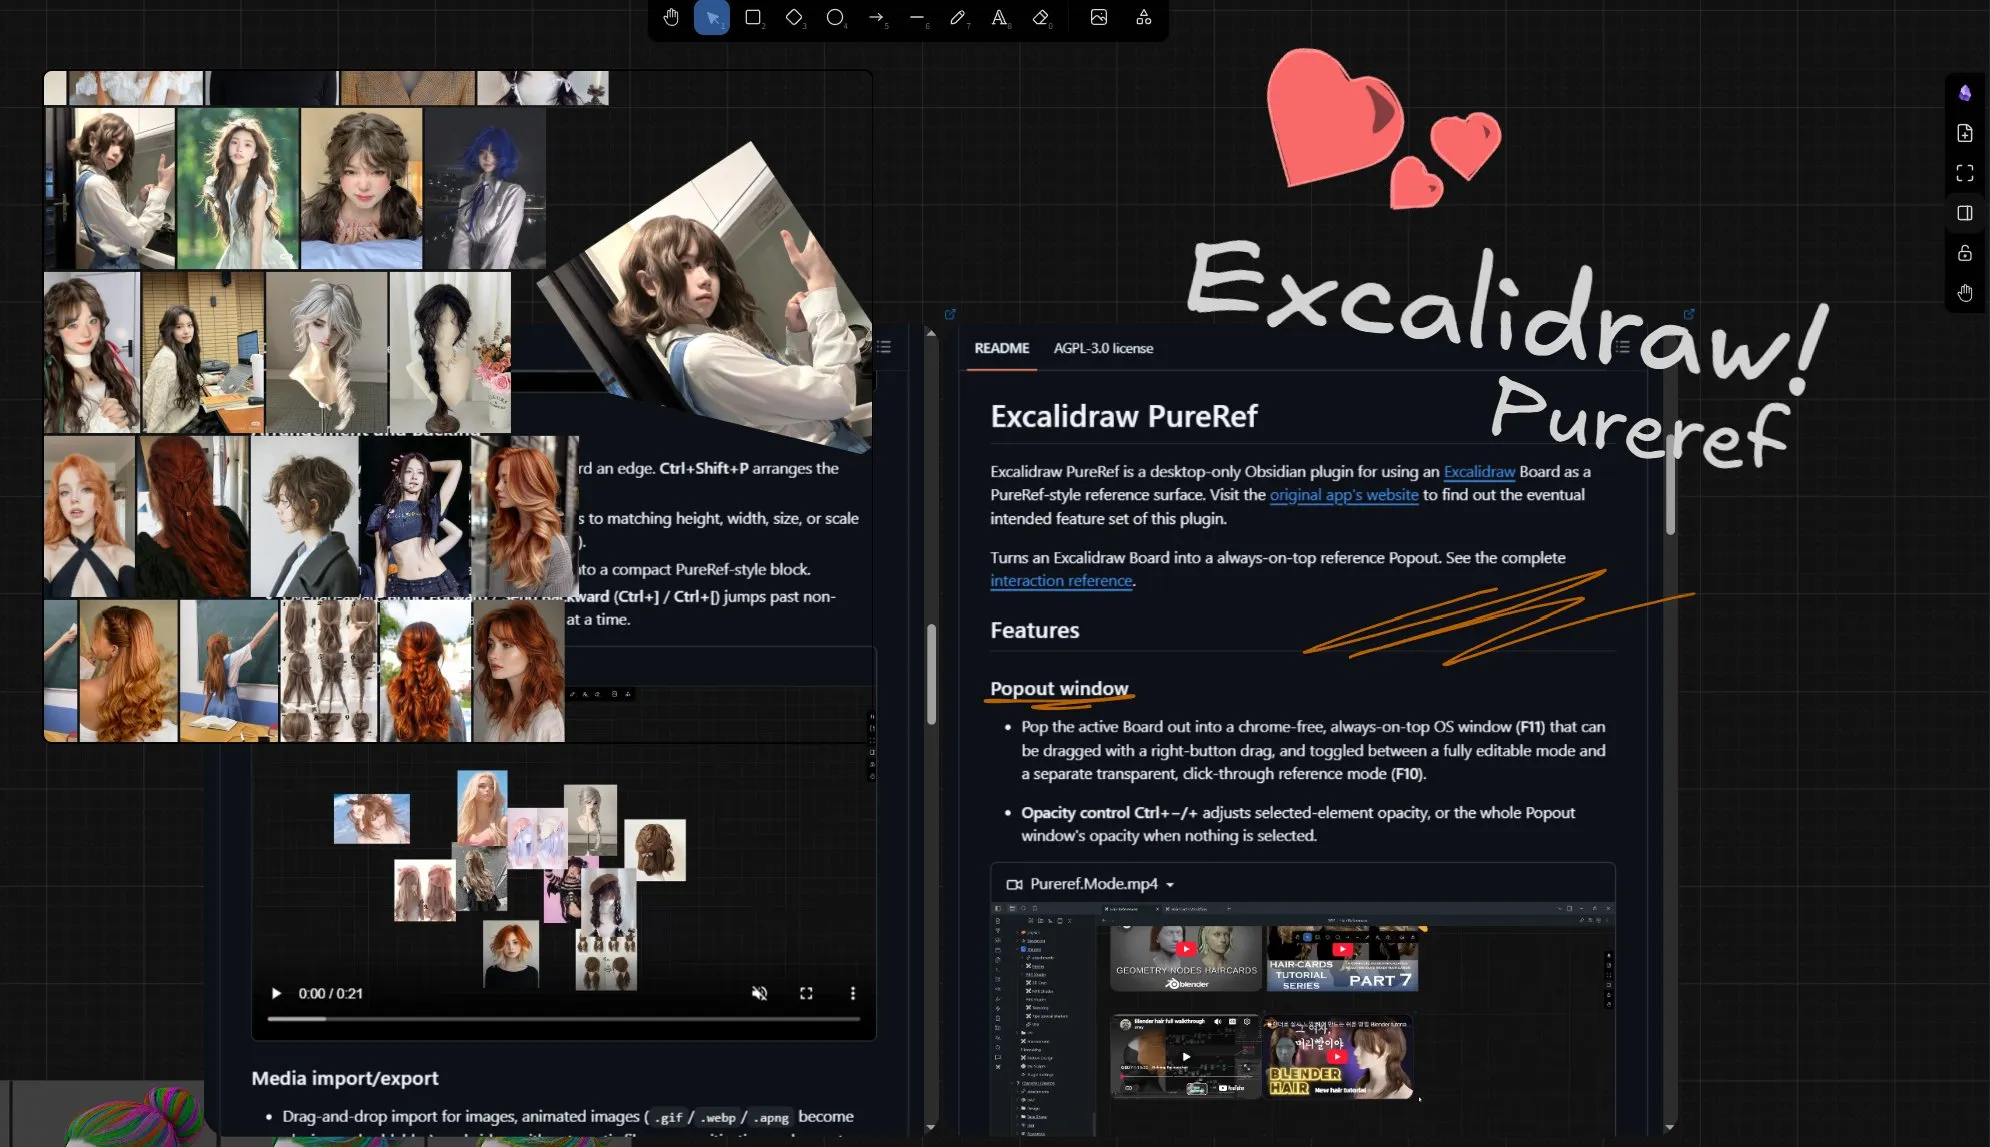Click the Media import/export heading

[345, 1078]
